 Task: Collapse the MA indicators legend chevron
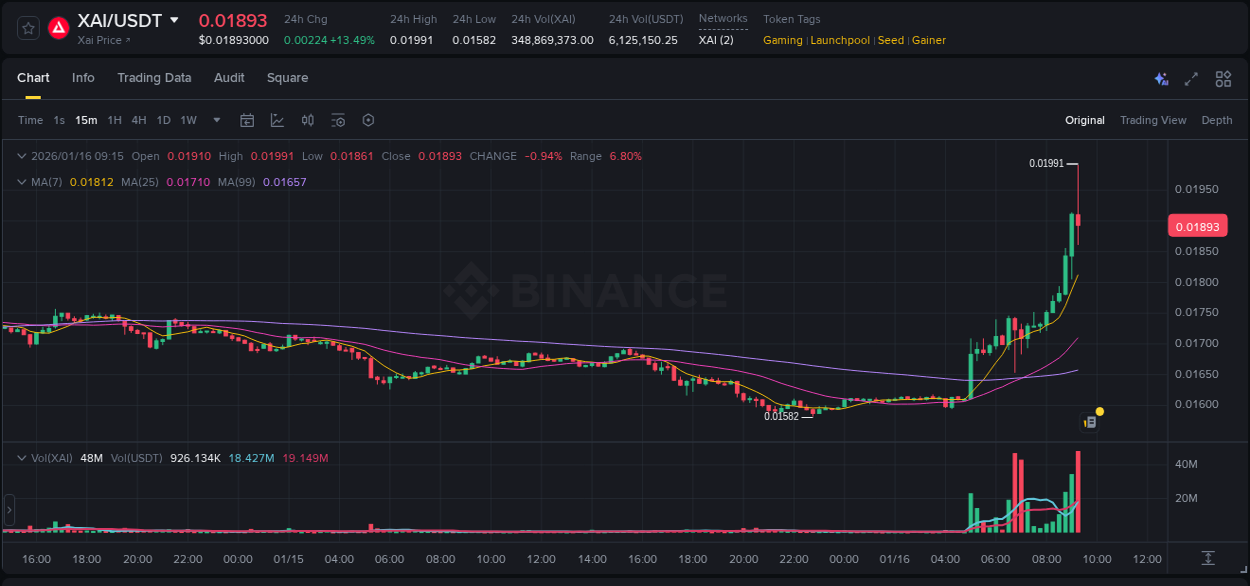[x=21, y=182]
